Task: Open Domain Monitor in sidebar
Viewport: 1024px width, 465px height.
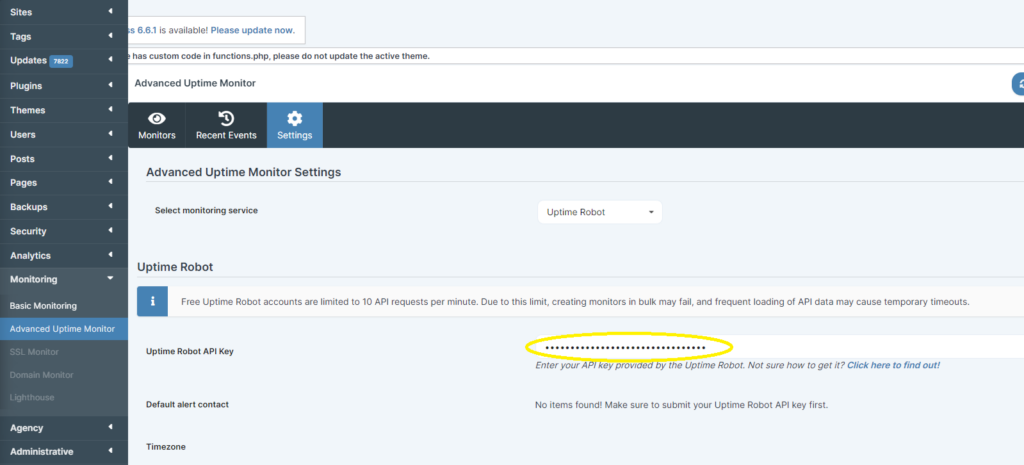Action: click(x=41, y=375)
